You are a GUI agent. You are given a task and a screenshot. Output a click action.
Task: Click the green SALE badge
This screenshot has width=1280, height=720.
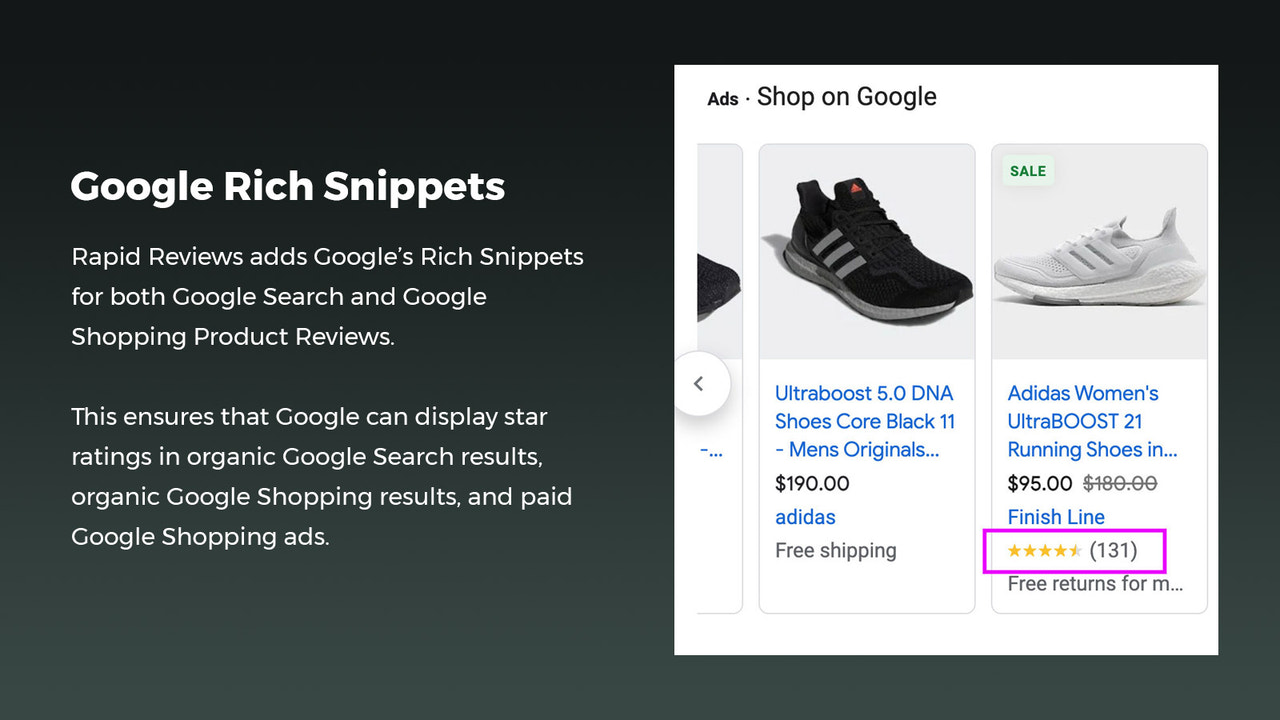(x=1027, y=171)
